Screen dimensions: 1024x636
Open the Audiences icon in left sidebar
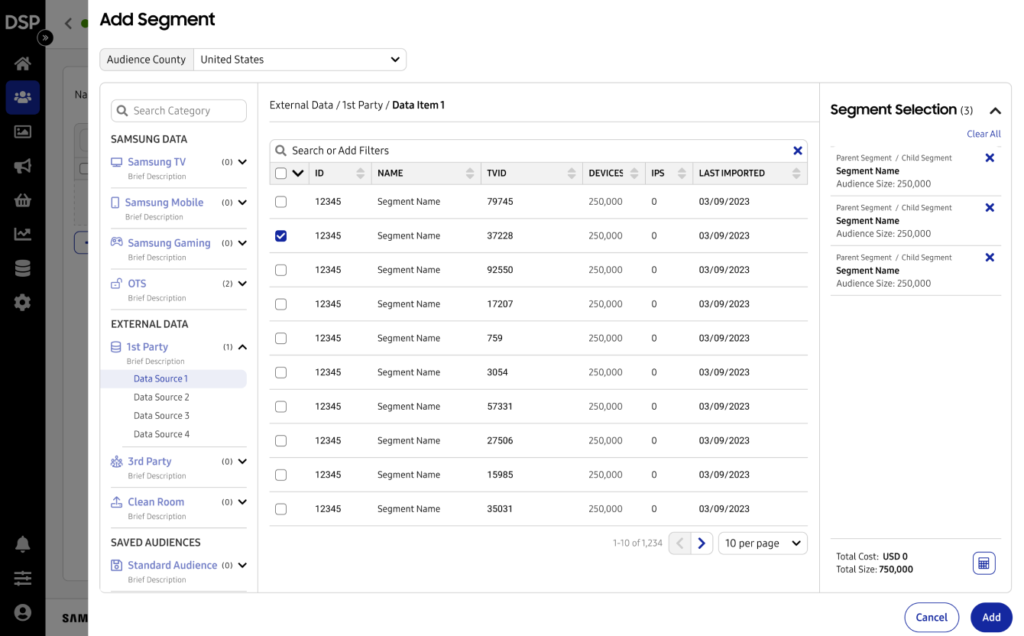point(22,97)
